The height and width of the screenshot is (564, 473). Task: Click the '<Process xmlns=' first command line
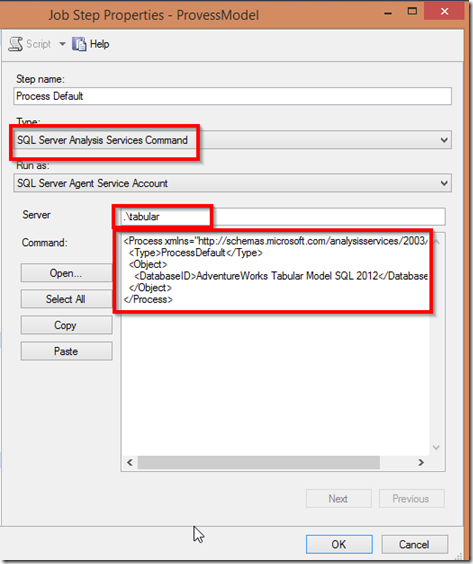pyautogui.click(x=276, y=241)
